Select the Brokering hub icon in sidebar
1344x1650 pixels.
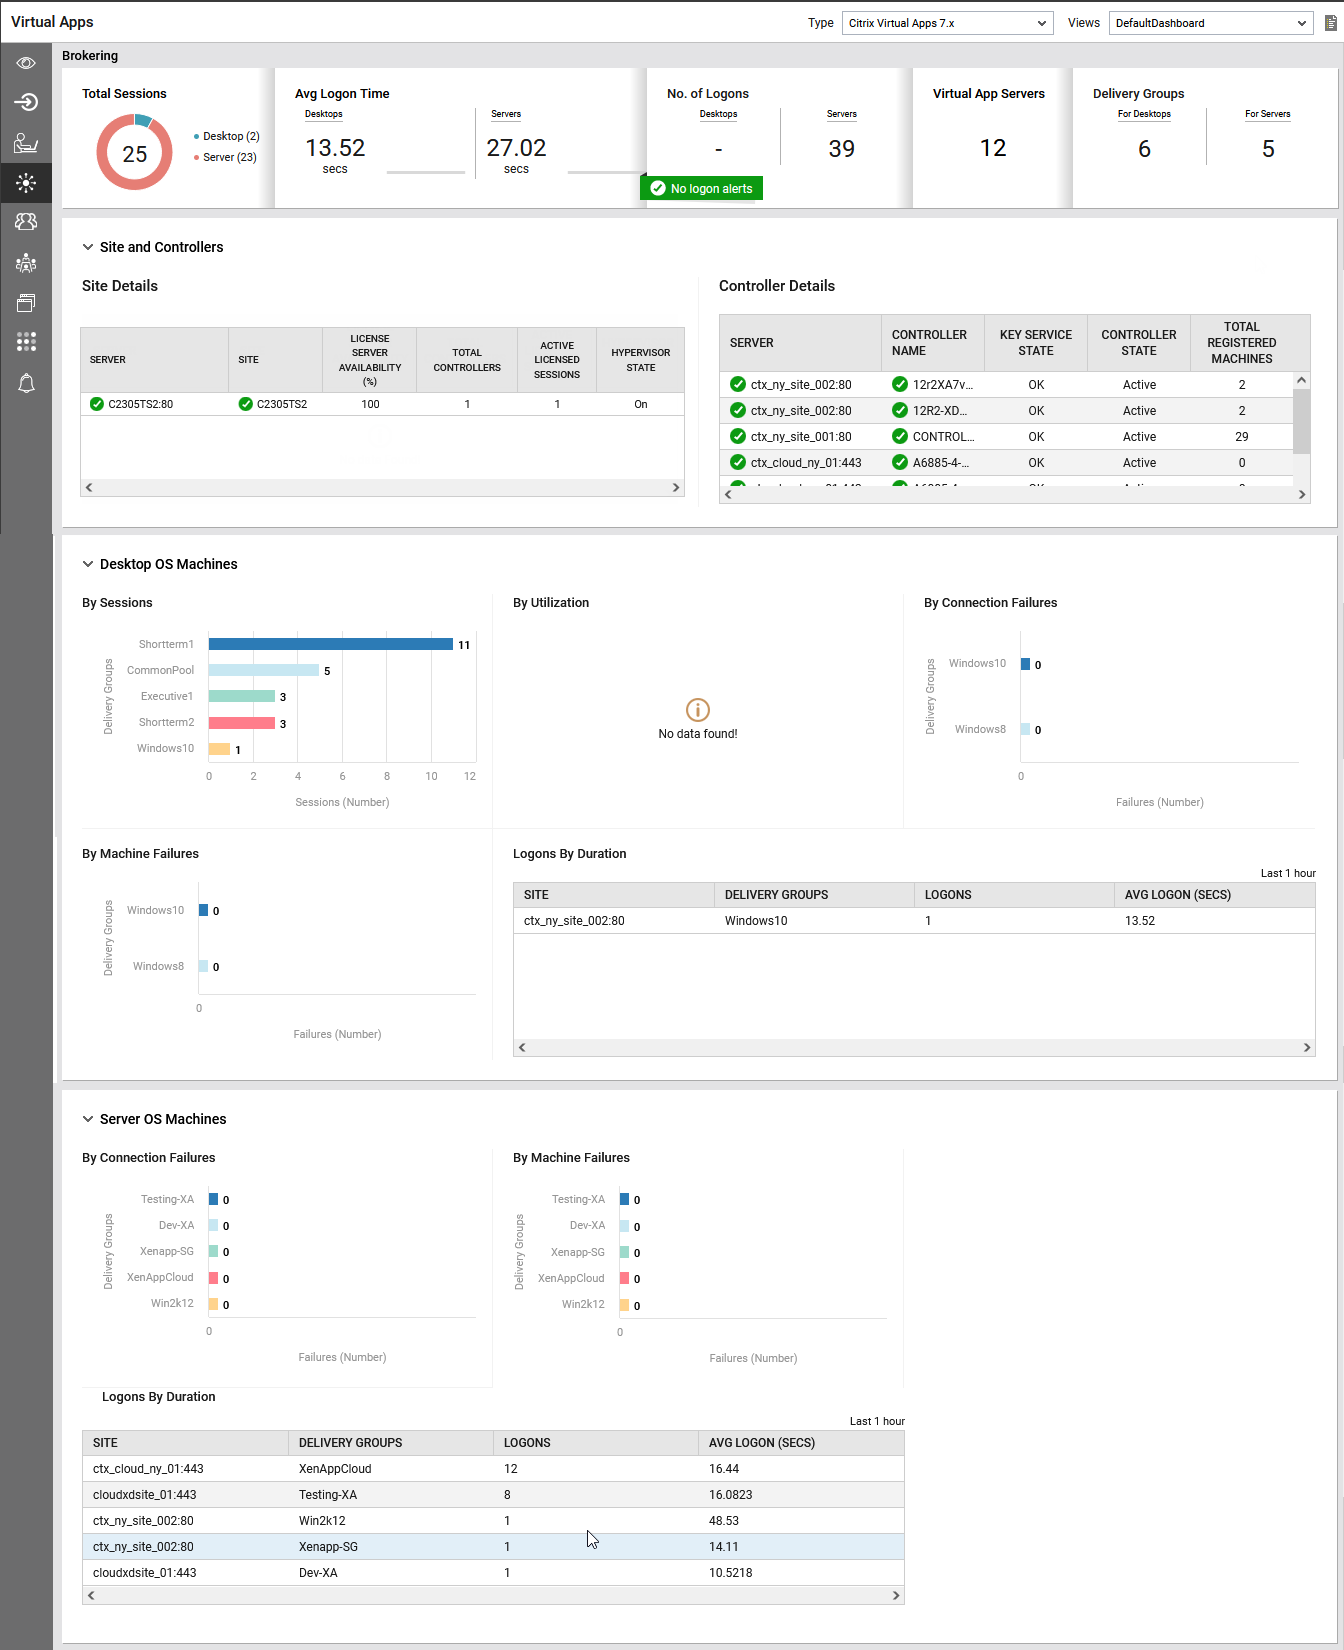[x=26, y=183]
